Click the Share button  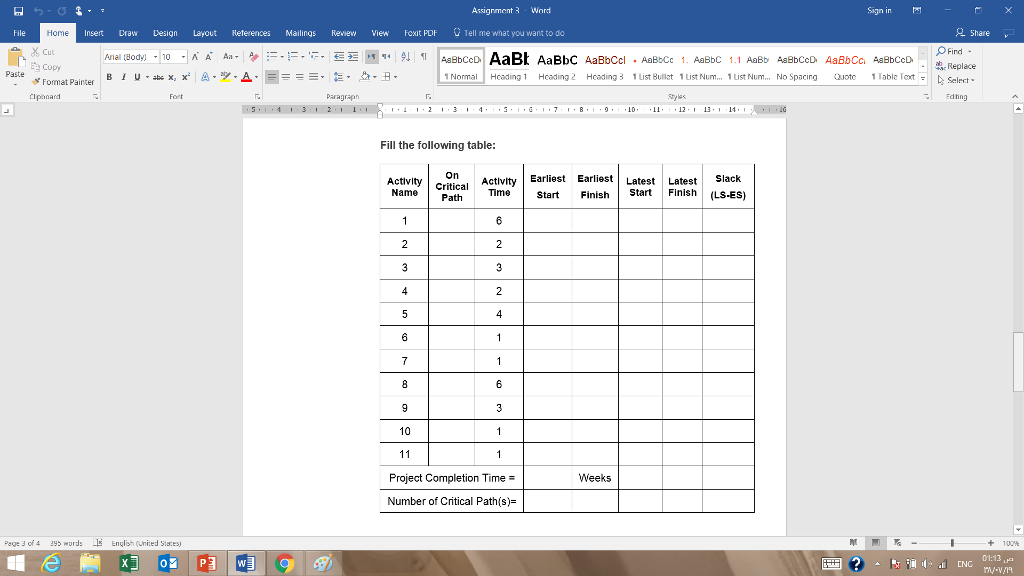972,33
